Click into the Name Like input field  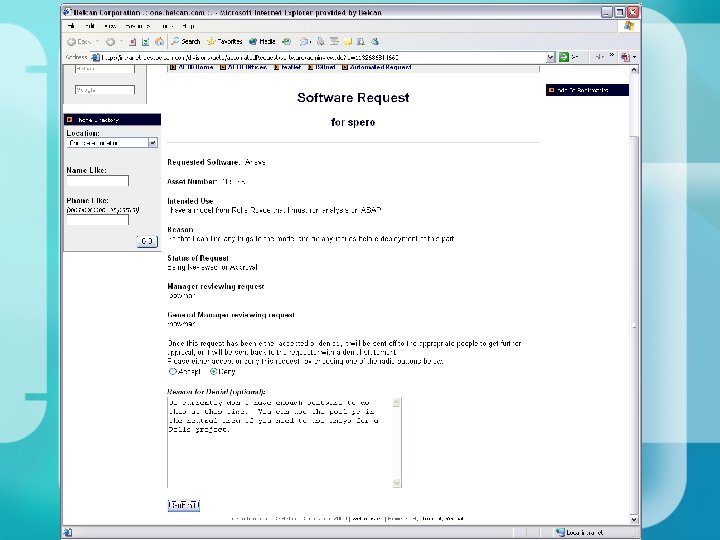click(x=97, y=181)
